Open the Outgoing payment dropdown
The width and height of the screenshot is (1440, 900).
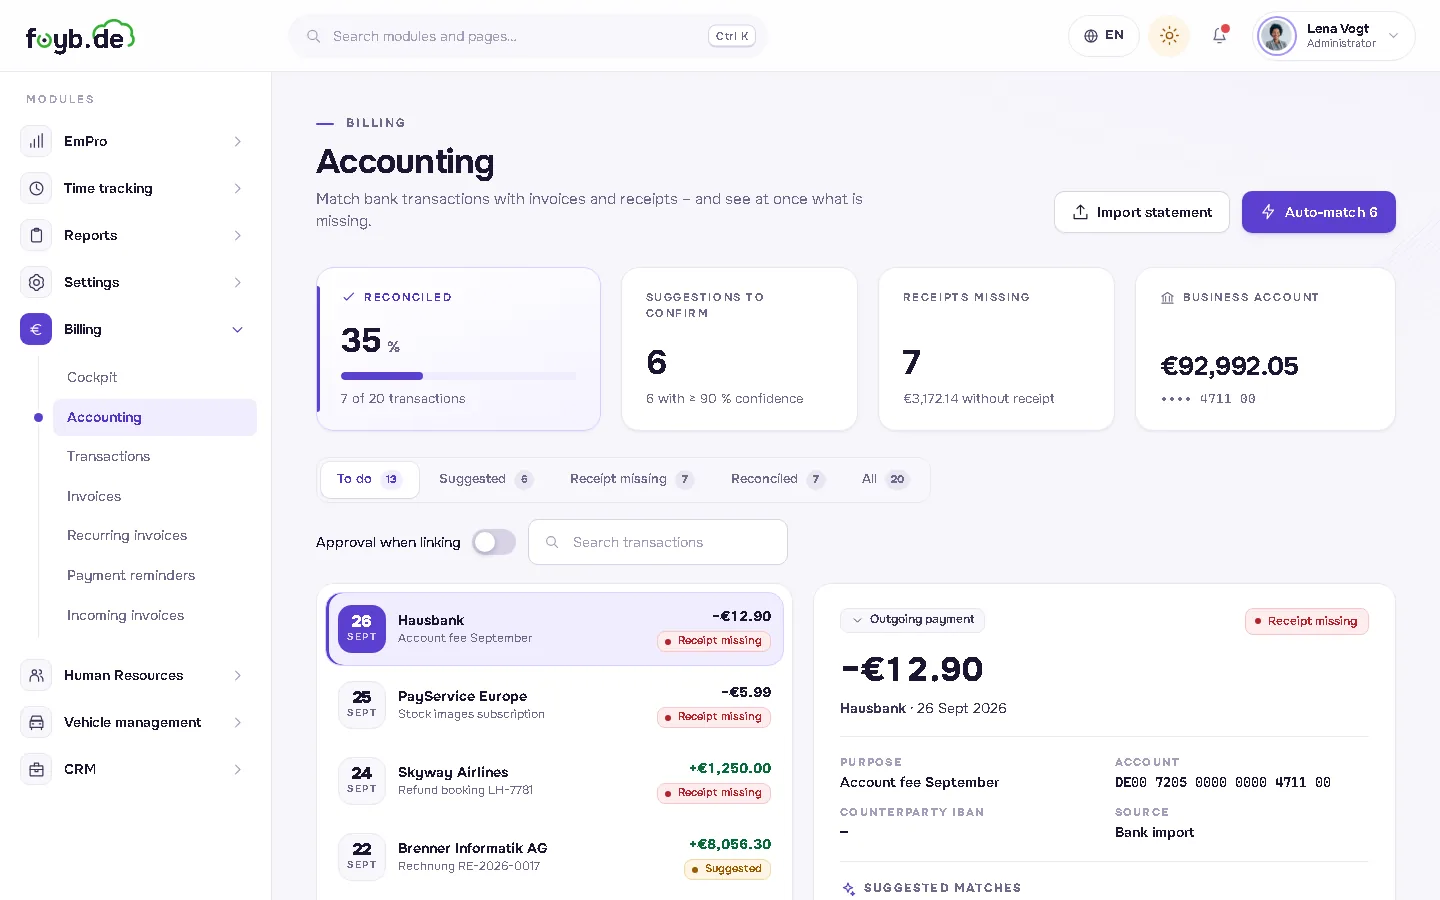tap(912, 620)
